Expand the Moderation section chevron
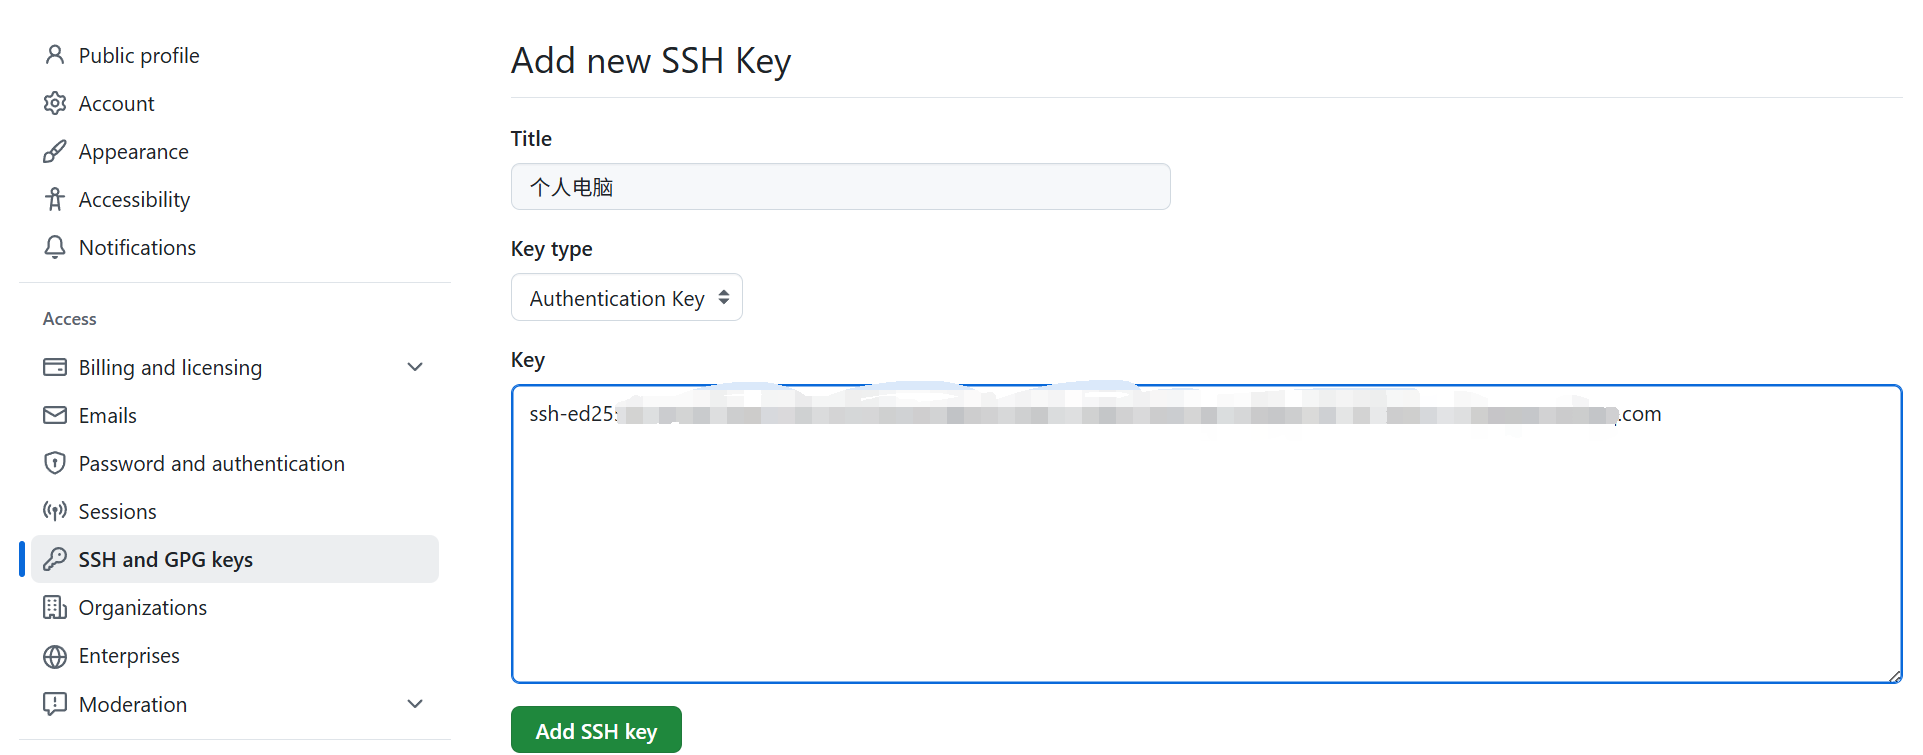The width and height of the screenshot is (1923, 755). [415, 704]
